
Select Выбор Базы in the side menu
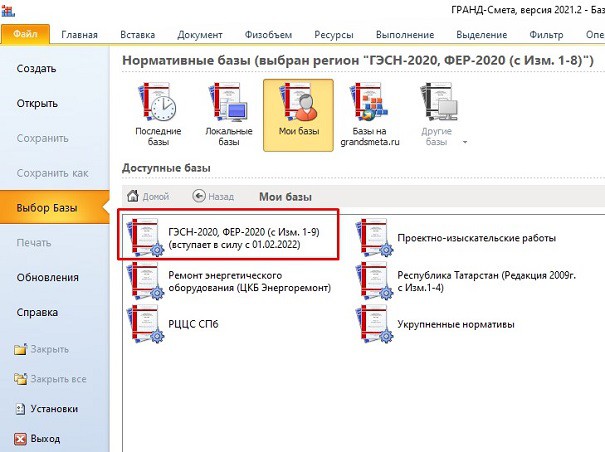click(x=54, y=207)
